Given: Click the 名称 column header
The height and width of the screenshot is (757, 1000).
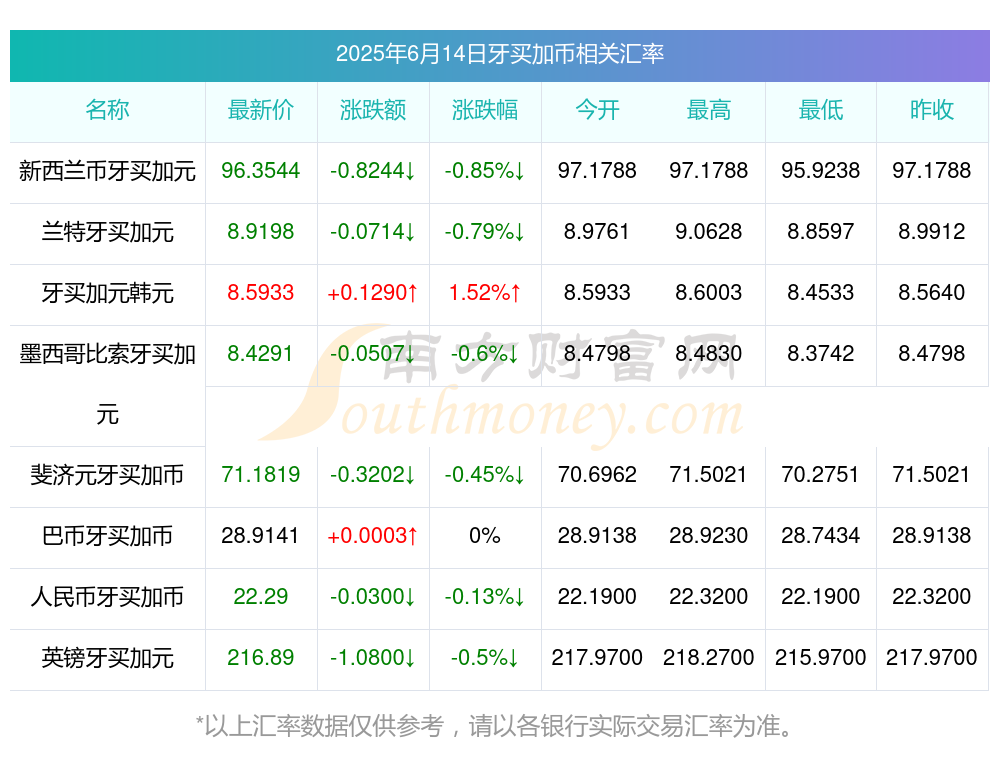Looking at the screenshot, I should coord(107,110).
